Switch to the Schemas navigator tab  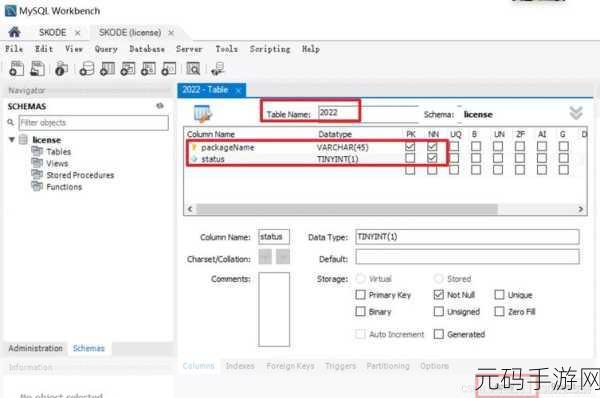[x=89, y=348]
